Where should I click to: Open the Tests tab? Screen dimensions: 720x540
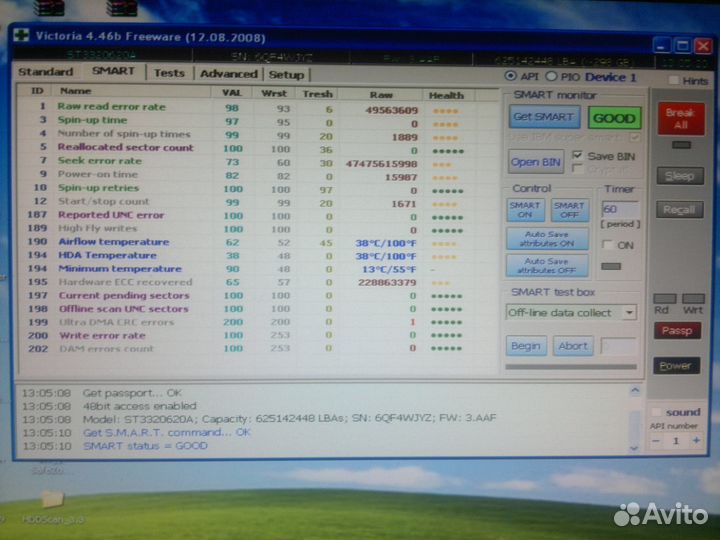(169, 73)
